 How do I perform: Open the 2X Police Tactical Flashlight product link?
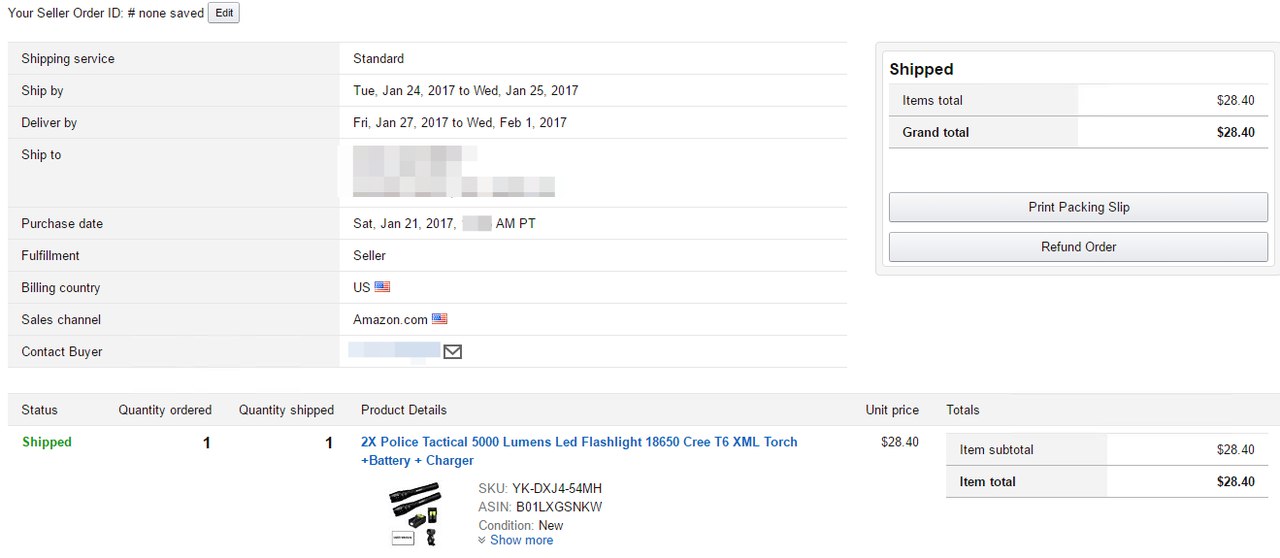tap(579, 451)
